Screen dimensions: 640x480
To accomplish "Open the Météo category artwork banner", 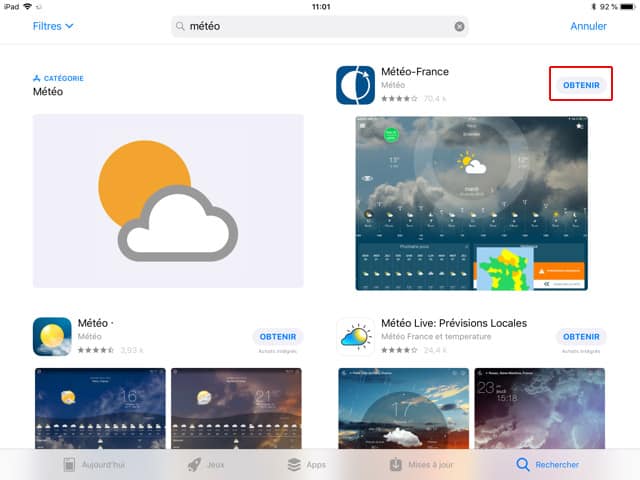I will [x=168, y=200].
